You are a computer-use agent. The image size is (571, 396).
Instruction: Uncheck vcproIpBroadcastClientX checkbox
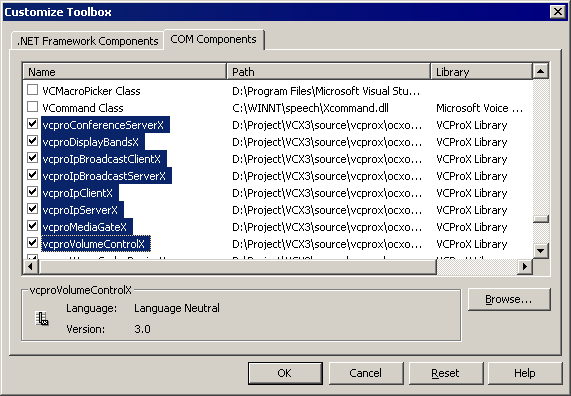tap(32, 158)
